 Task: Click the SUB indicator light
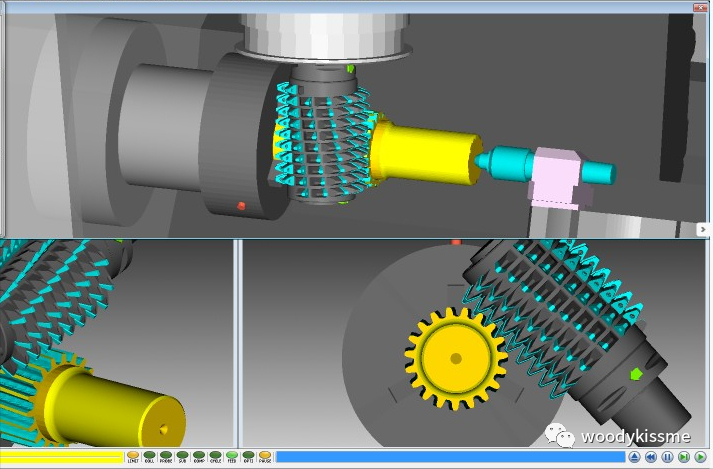(182, 457)
